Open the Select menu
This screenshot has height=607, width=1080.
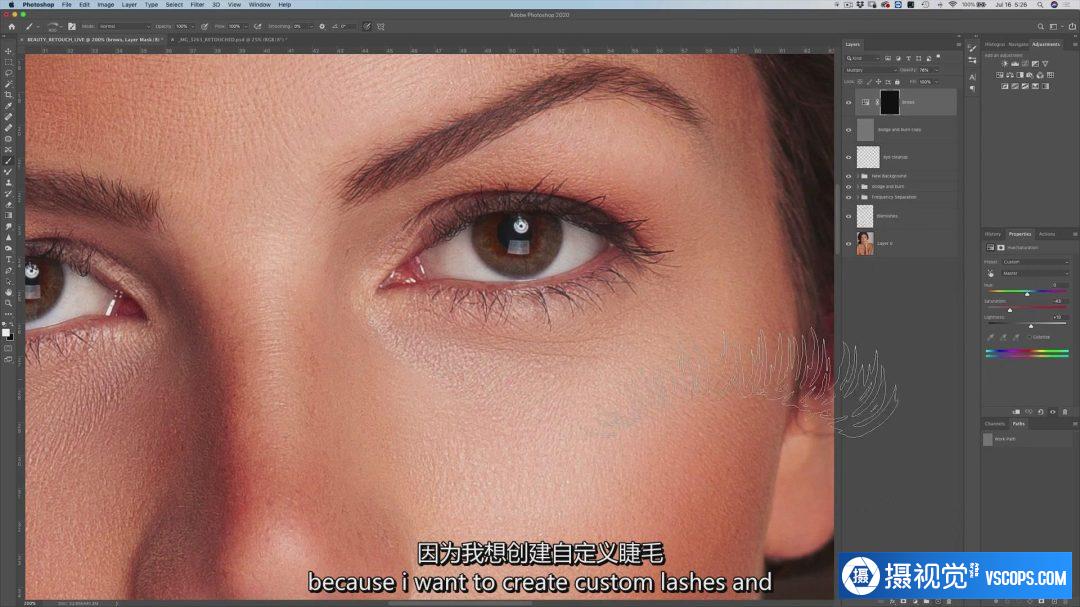click(174, 4)
